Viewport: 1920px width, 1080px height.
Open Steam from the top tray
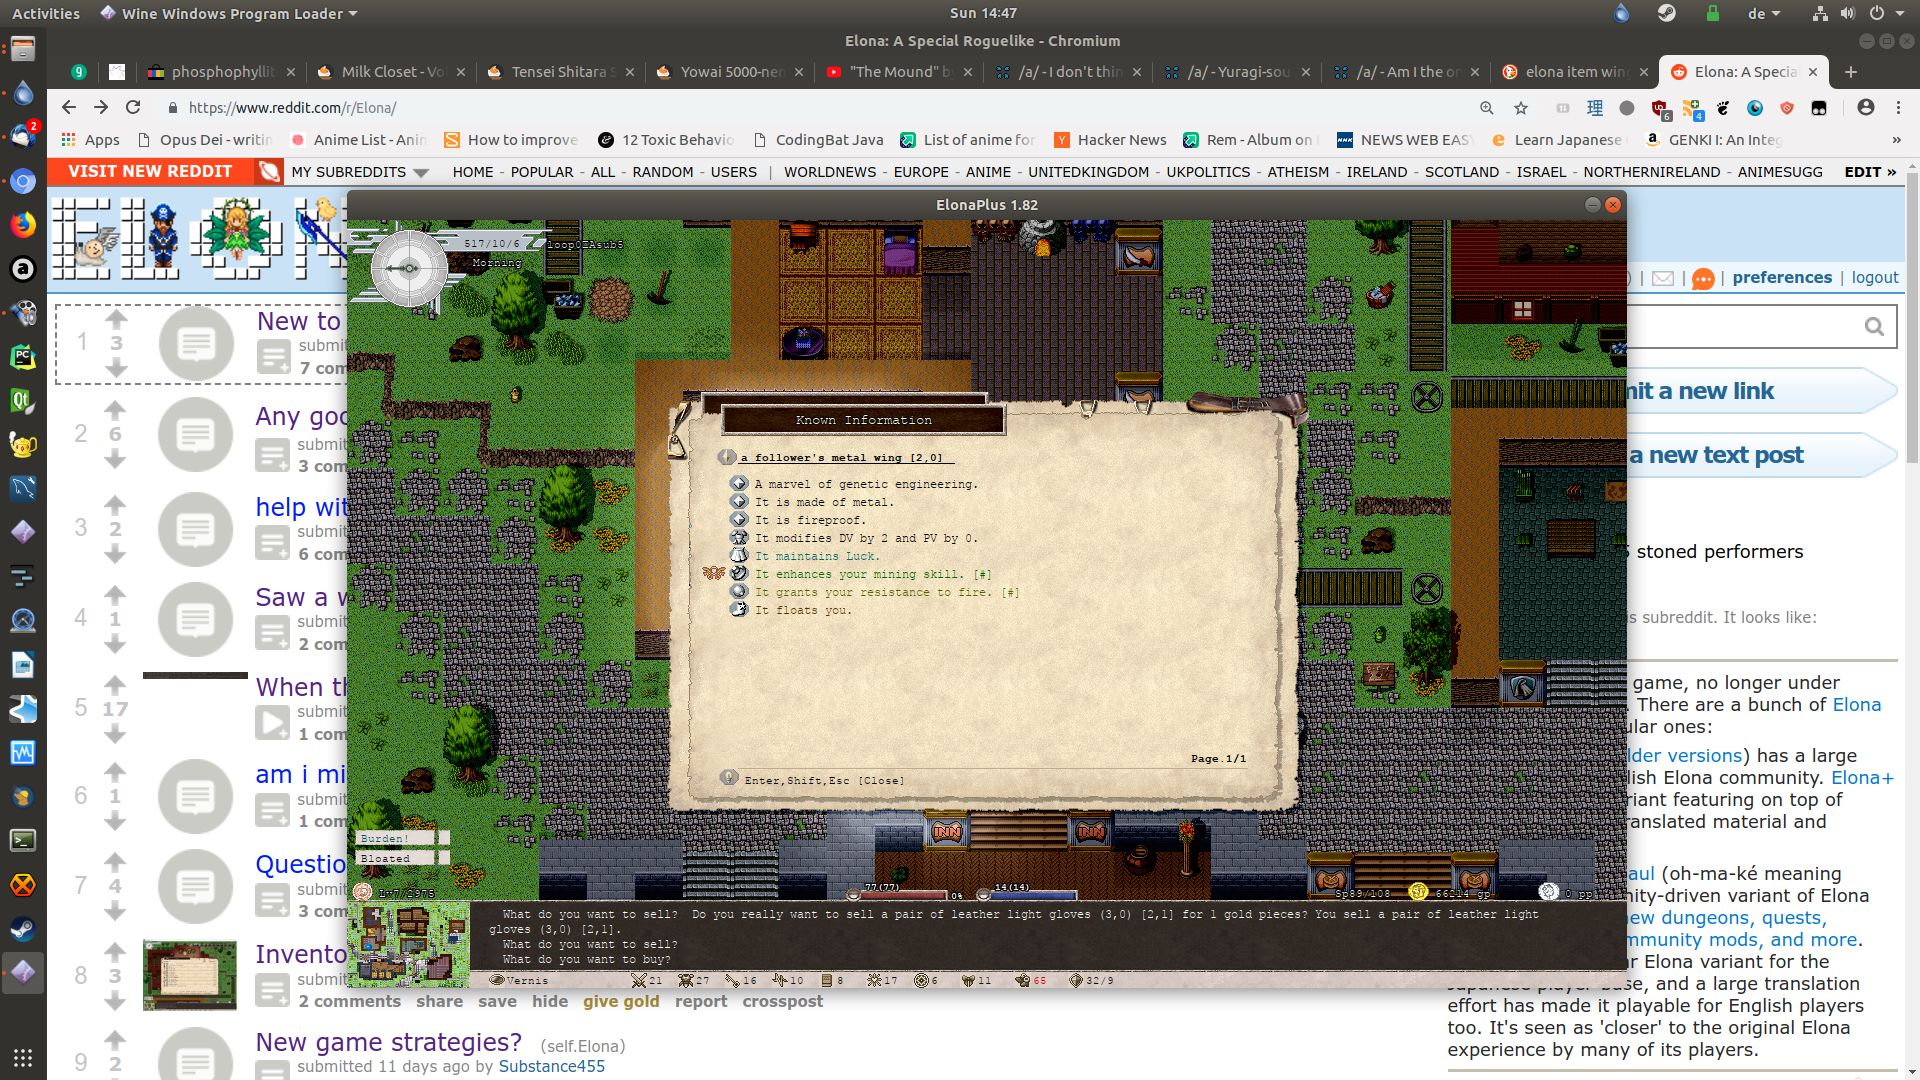point(1667,14)
